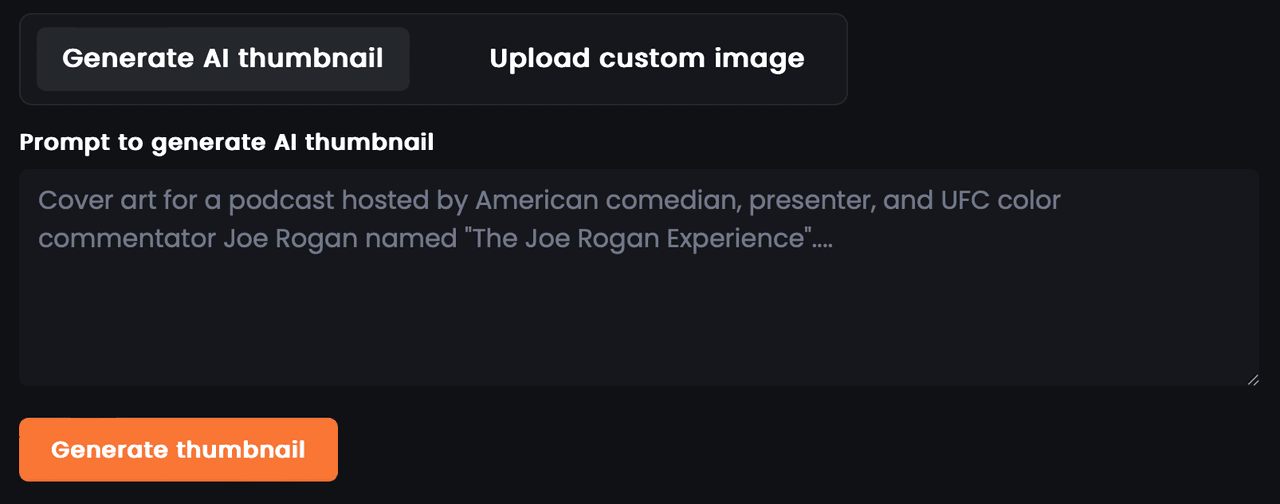Click the prompt box resize handle
Screen dimensions: 1280x504
tap(1252, 379)
